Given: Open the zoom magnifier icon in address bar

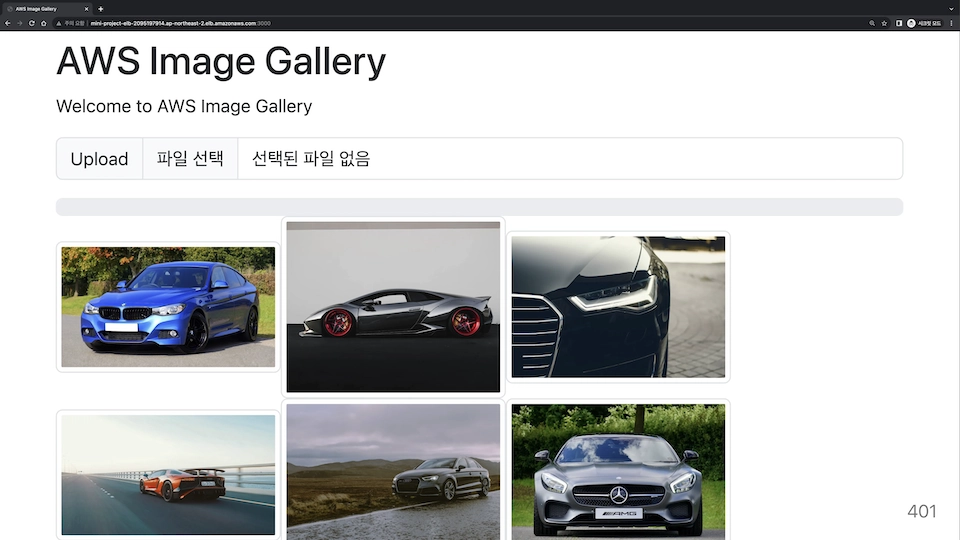Looking at the screenshot, I should point(872,22).
